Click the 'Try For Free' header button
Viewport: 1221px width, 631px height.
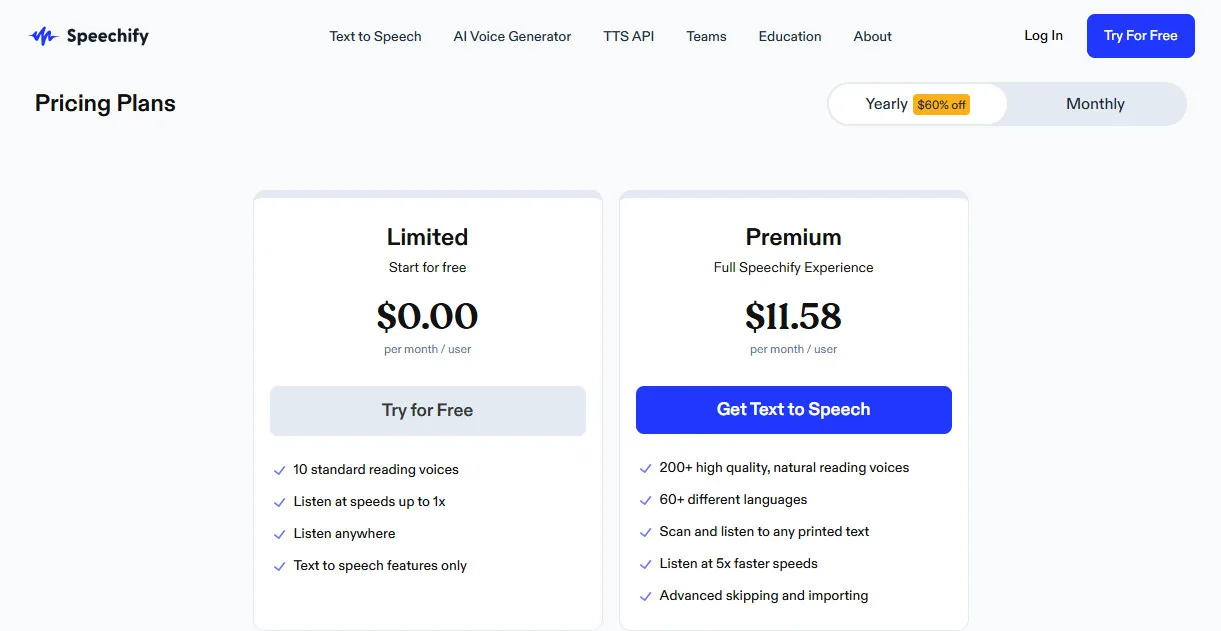[x=1140, y=35]
